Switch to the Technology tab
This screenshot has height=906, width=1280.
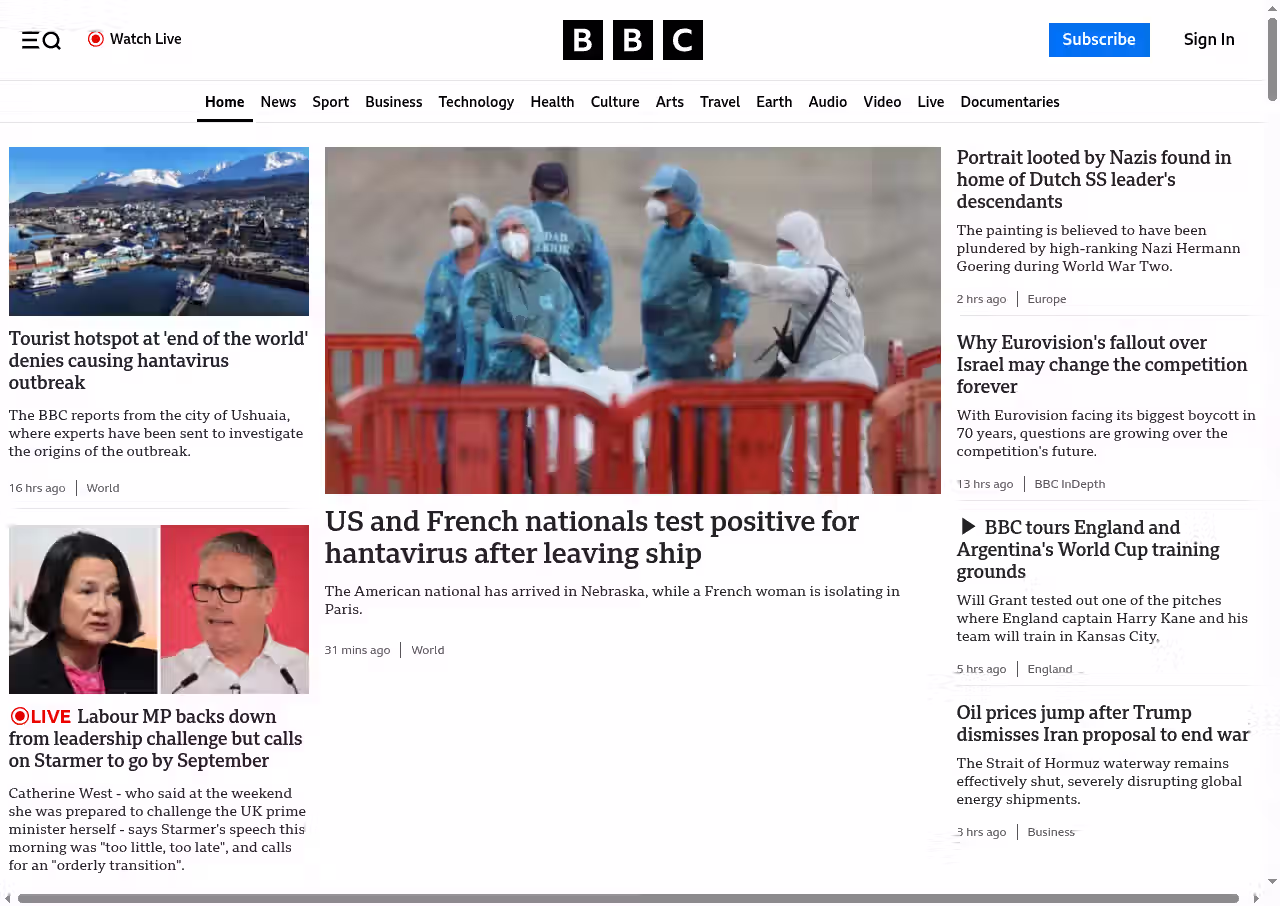476,102
